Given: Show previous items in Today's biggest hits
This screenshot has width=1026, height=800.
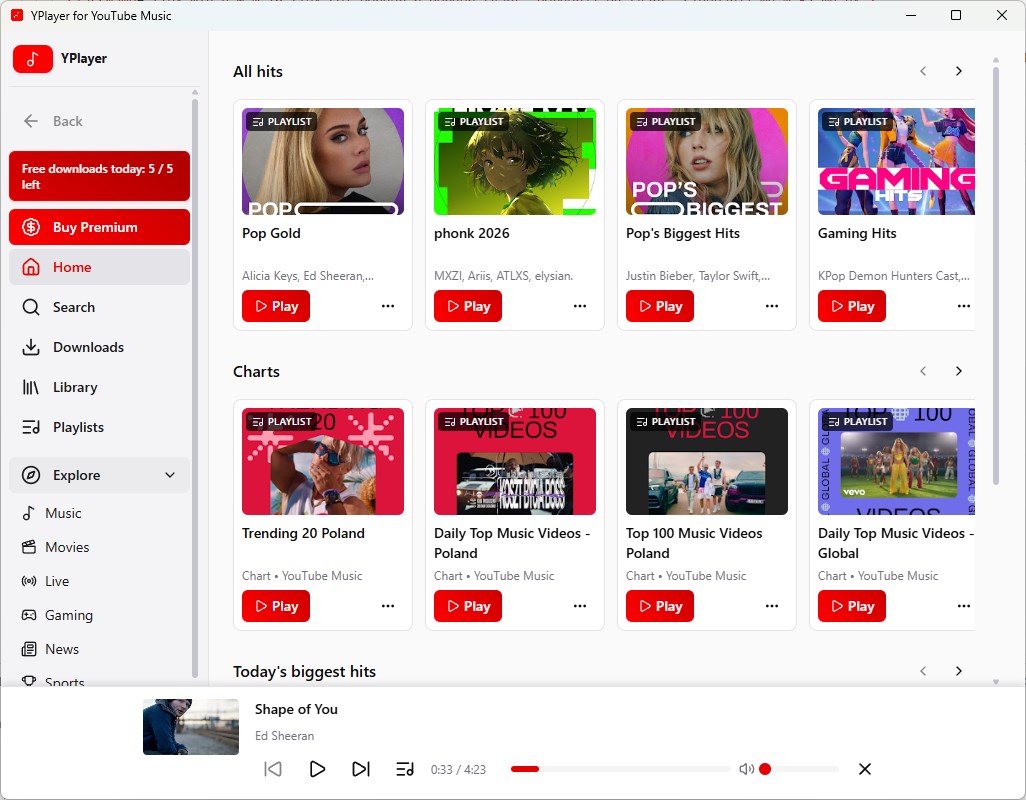Looking at the screenshot, I should tap(923, 671).
